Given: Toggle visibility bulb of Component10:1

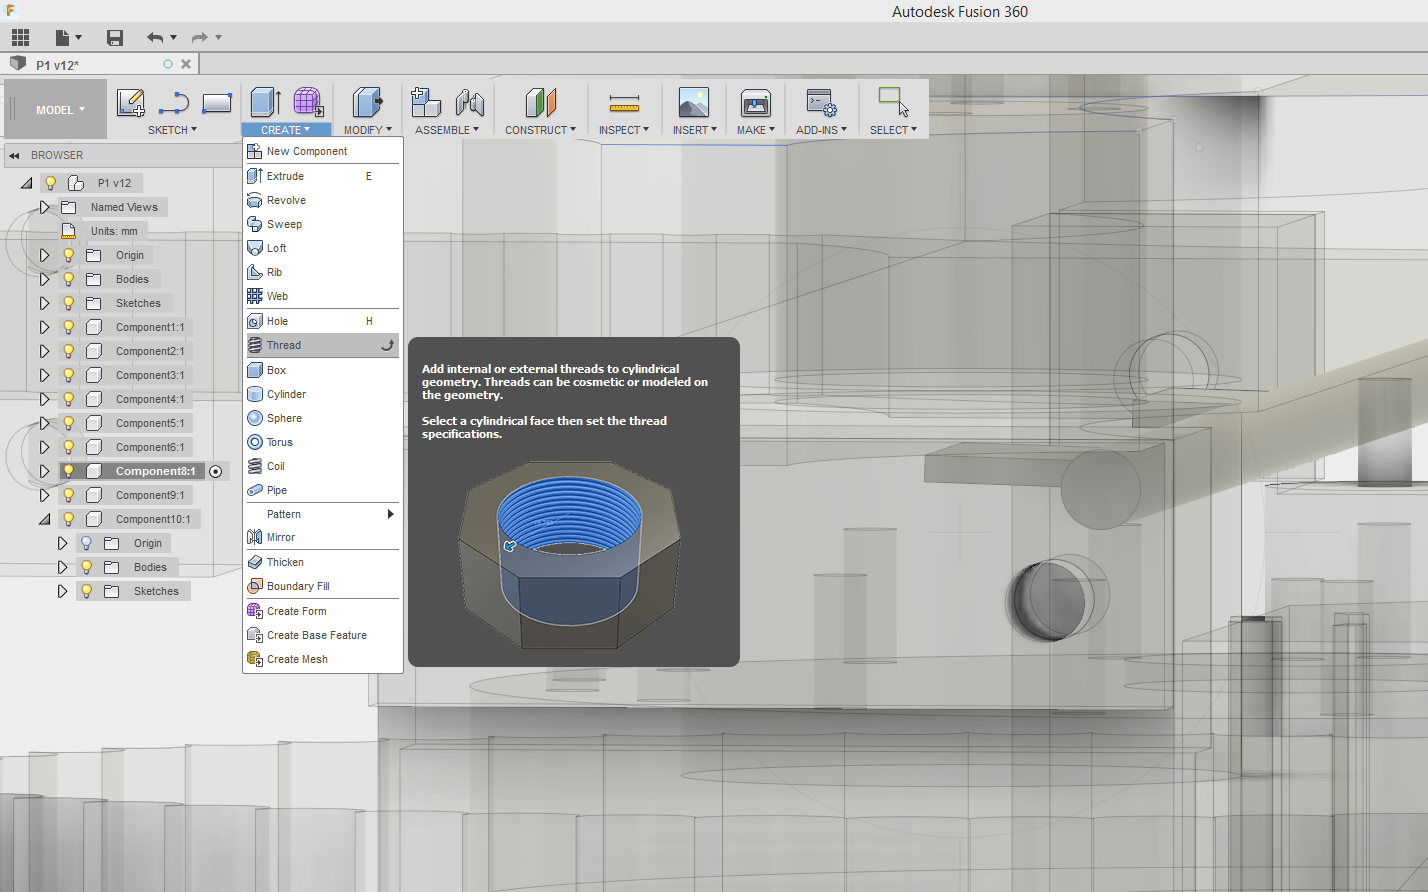Looking at the screenshot, I should coord(69,519).
